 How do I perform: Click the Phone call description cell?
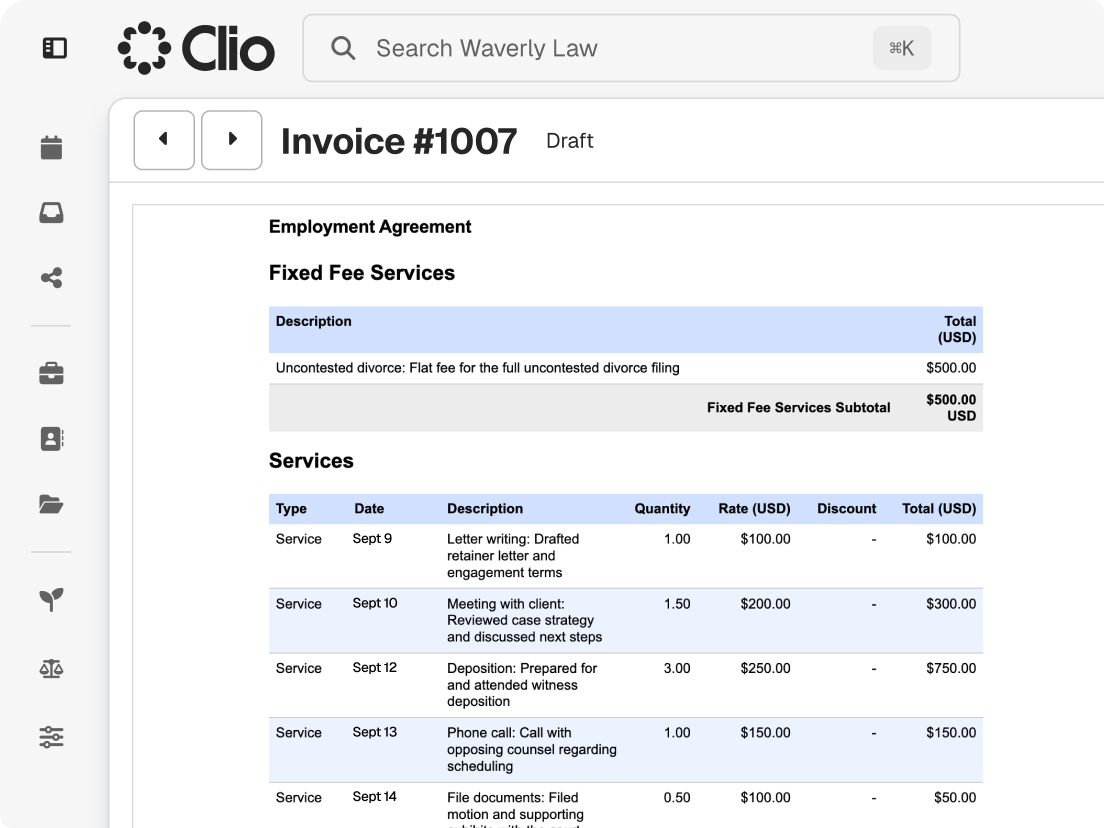coord(532,749)
